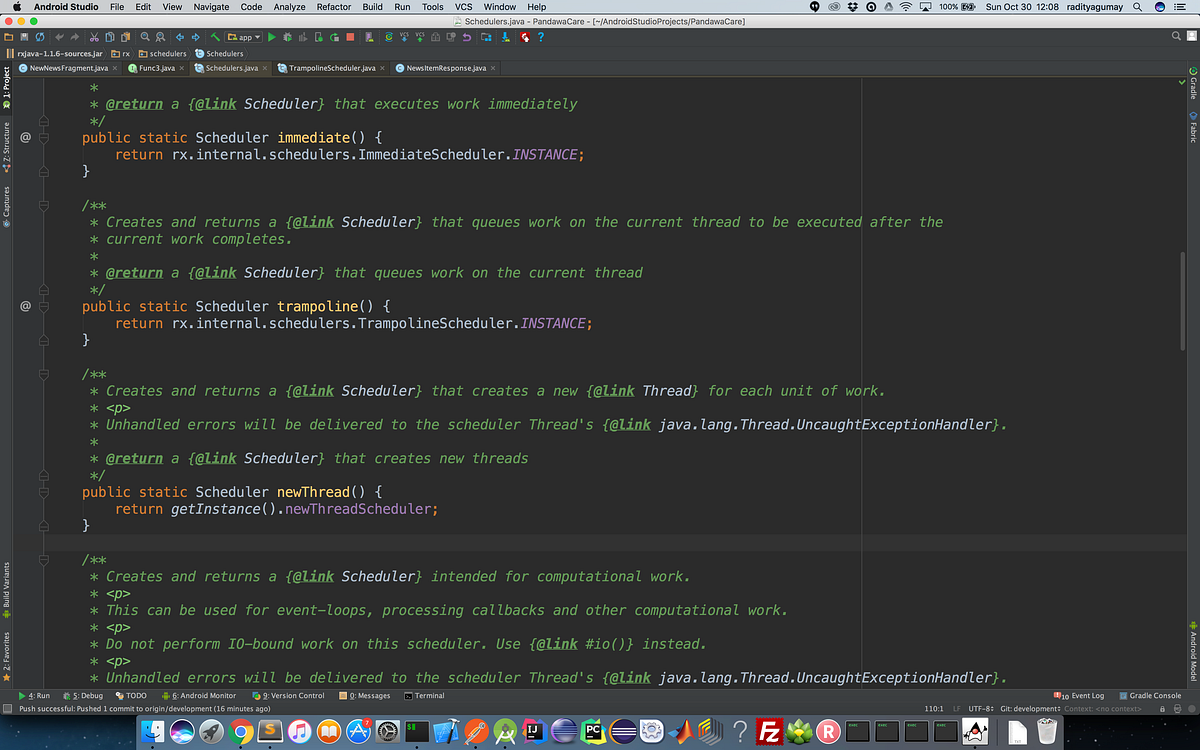This screenshot has height=750, width=1200.
Task: Open Search Everywhere magnifier at top right
Action: pyautogui.click(x=1177, y=37)
